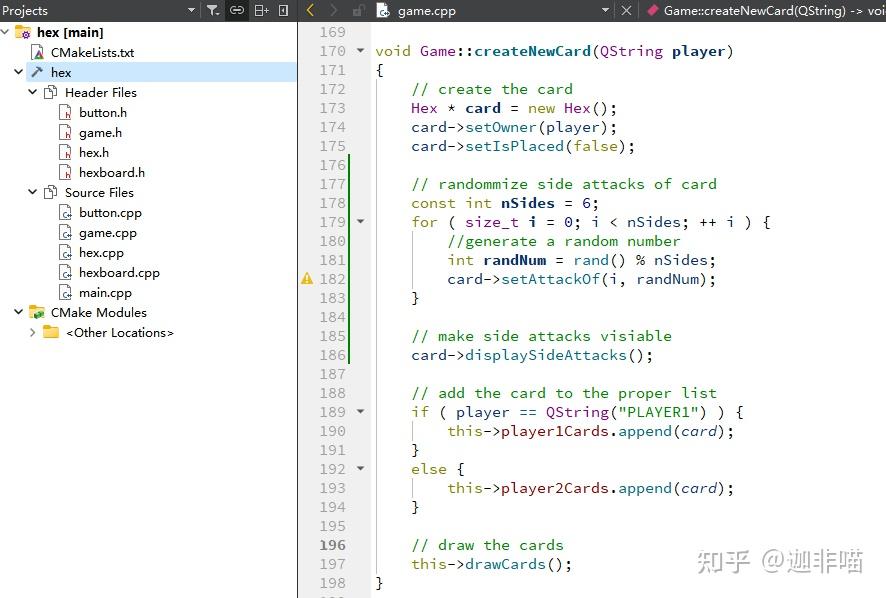Click the filter icon above the project tree
The image size is (886, 598).
[213, 10]
